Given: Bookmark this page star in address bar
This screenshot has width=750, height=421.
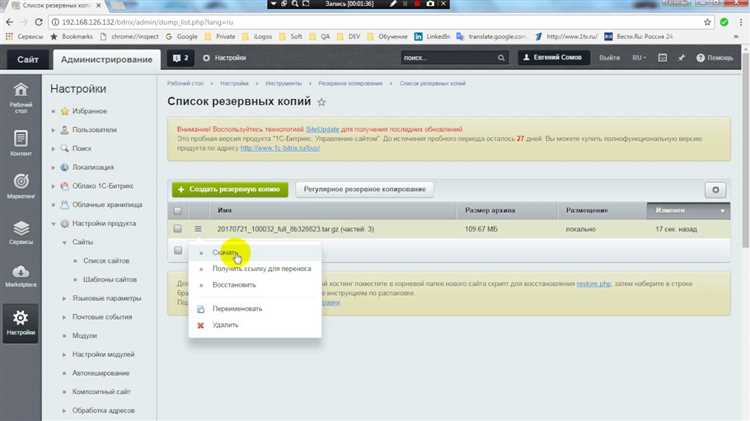Looking at the screenshot, I should pos(707,22).
